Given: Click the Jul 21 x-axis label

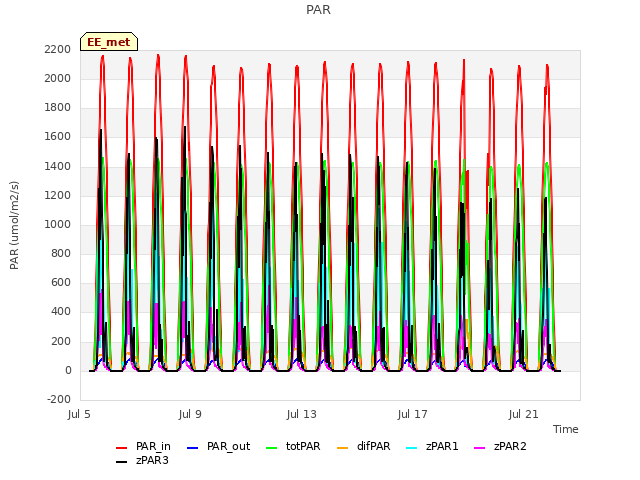Looking at the screenshot, I should pyautogui.click(x=524, y=415).
